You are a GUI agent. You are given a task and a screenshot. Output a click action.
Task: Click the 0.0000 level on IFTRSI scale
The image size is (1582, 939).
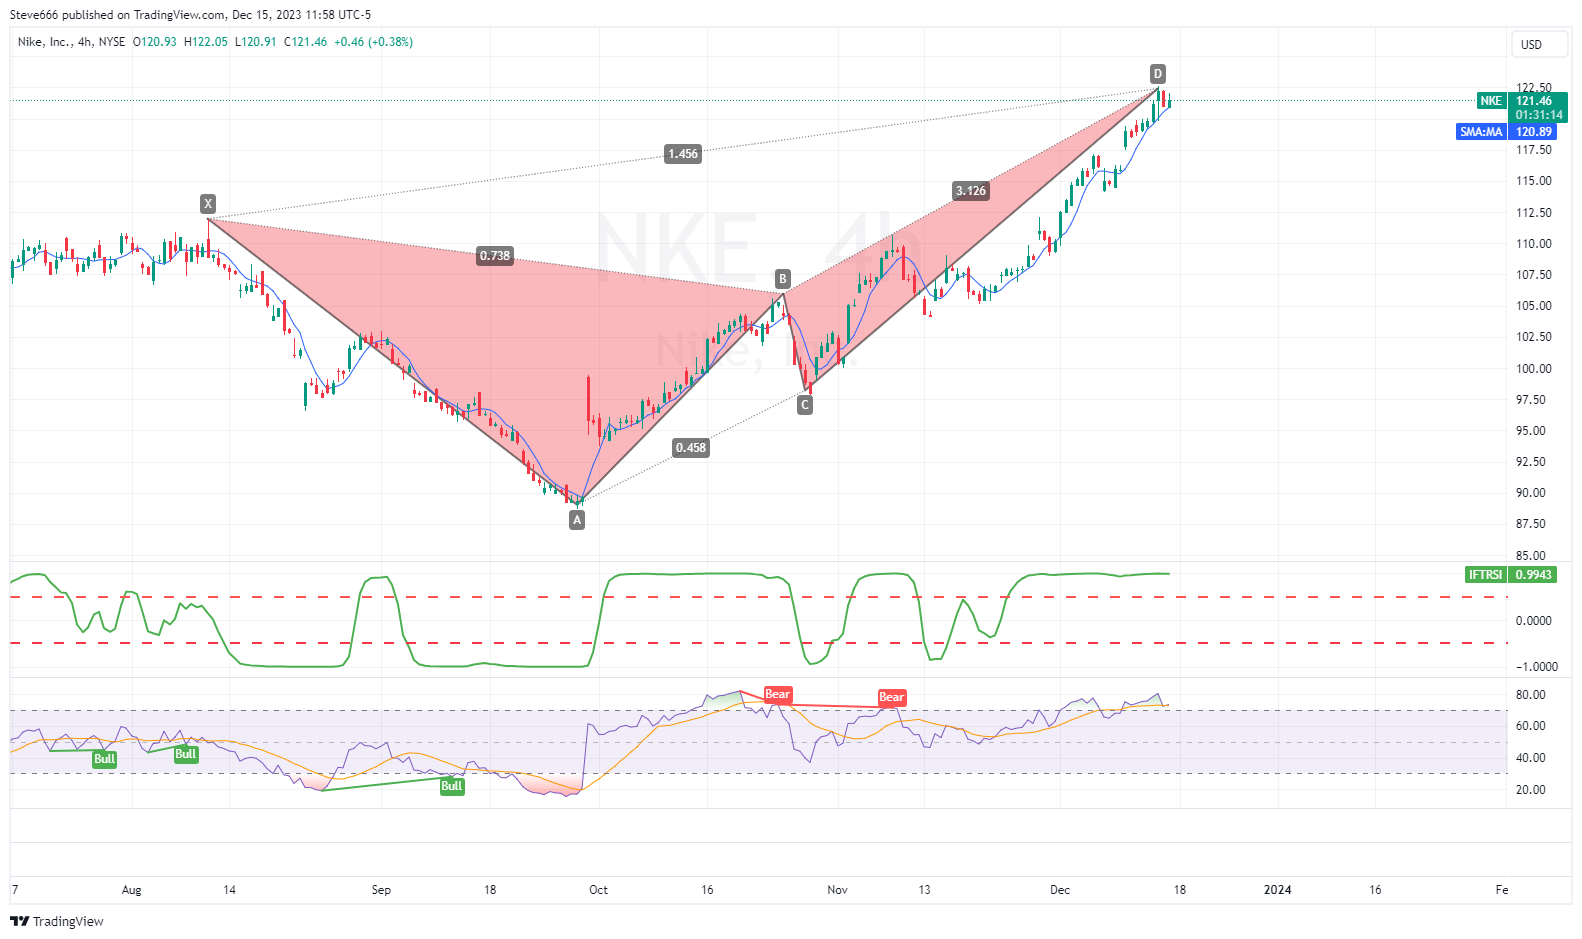[1534, 621]
